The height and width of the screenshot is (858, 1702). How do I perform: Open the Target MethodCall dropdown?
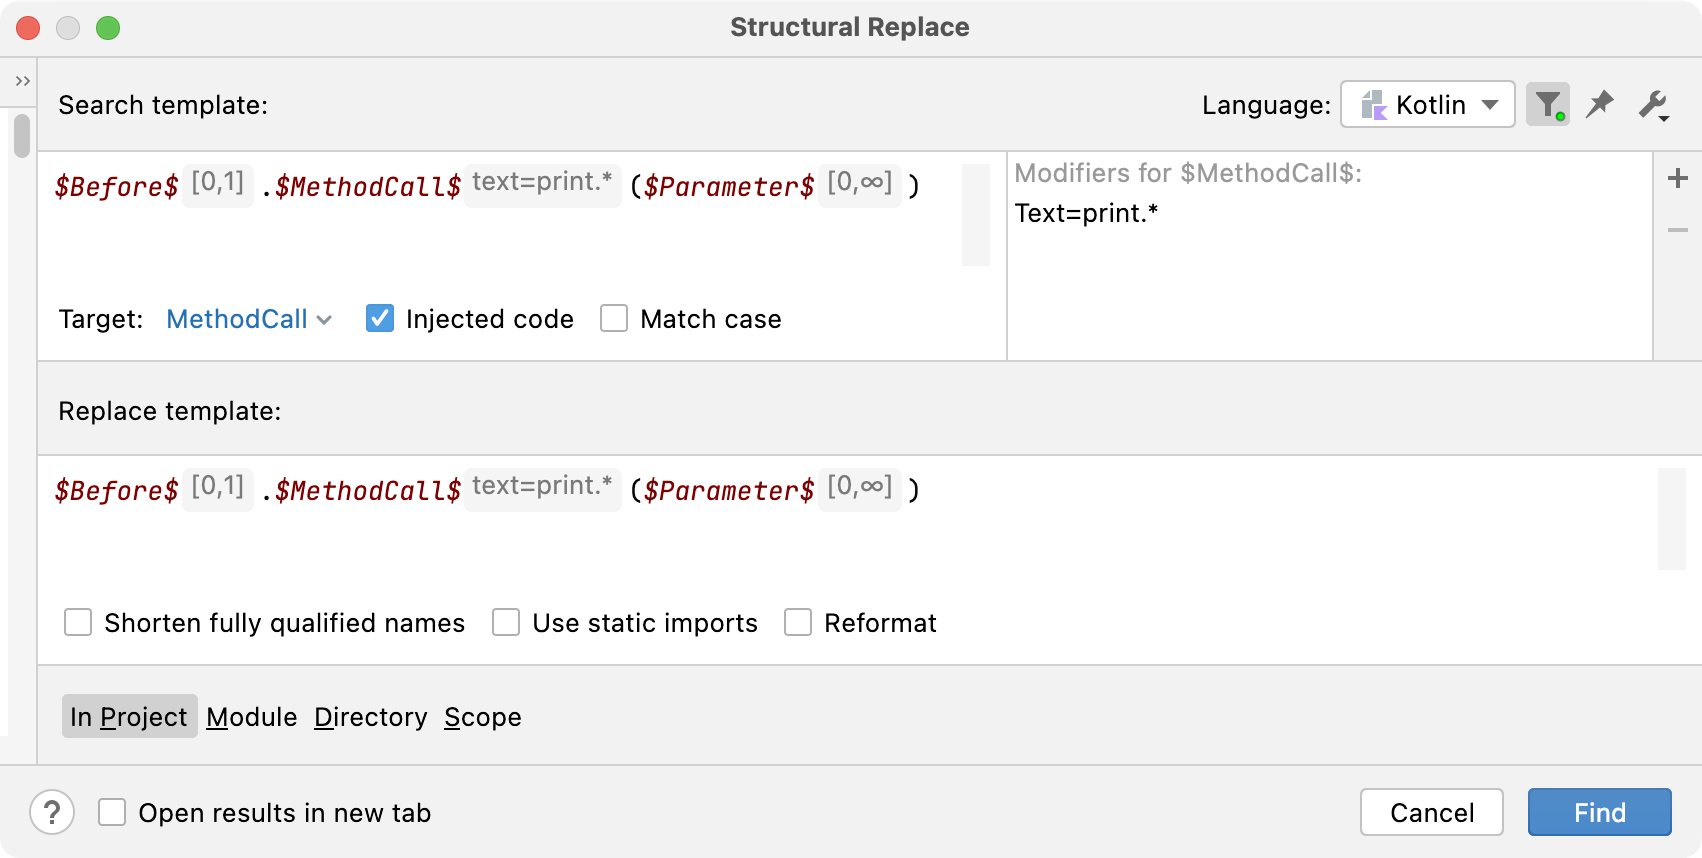248,318
